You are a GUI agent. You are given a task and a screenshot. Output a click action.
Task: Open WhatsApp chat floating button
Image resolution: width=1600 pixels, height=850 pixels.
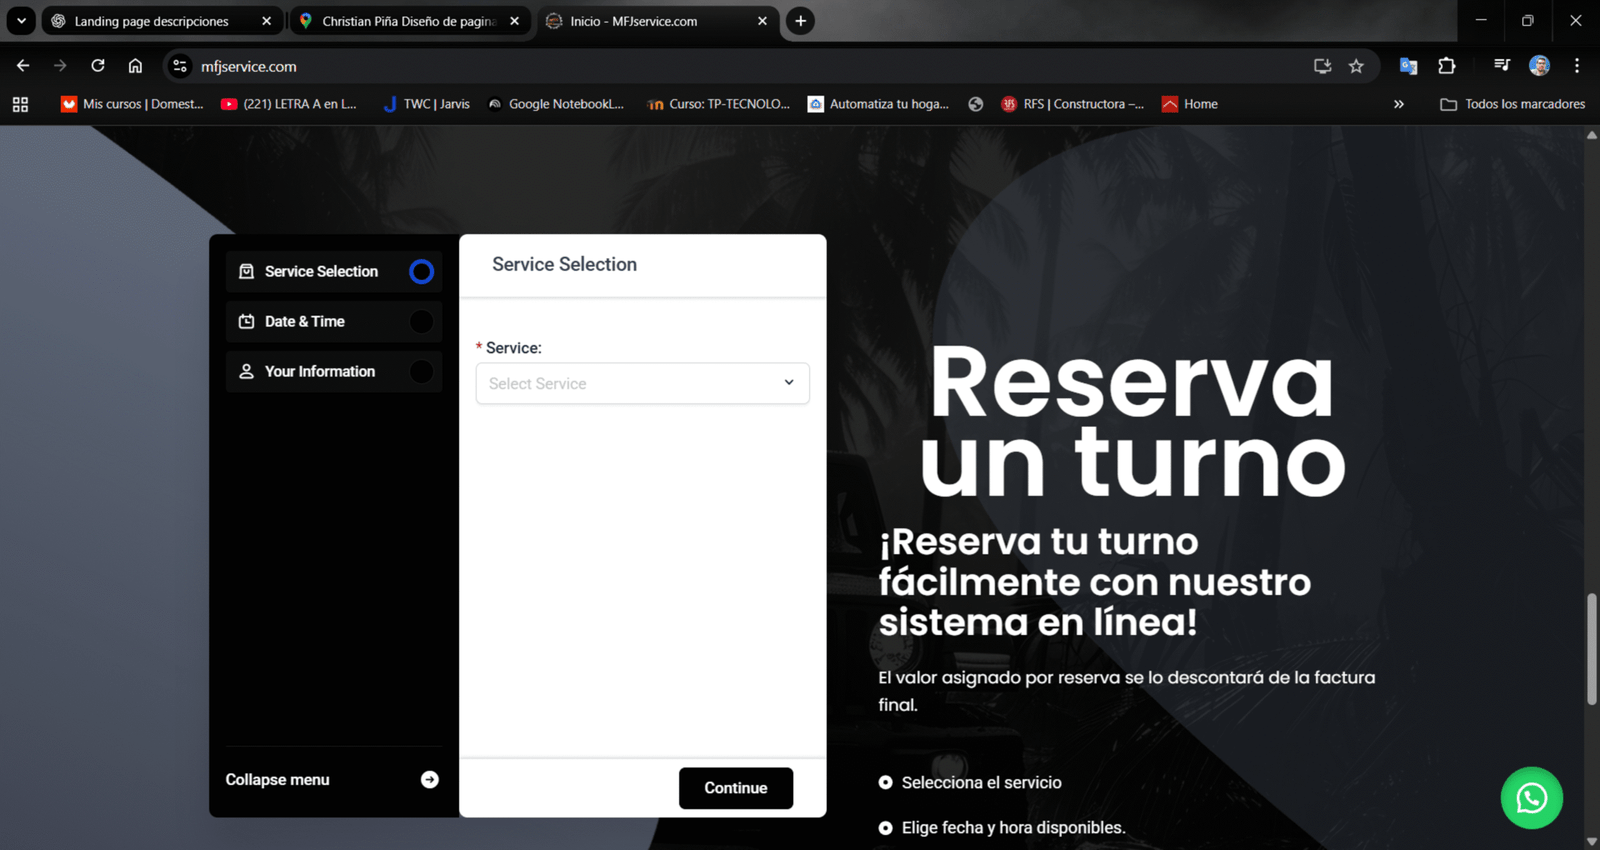coord(1531,798)
